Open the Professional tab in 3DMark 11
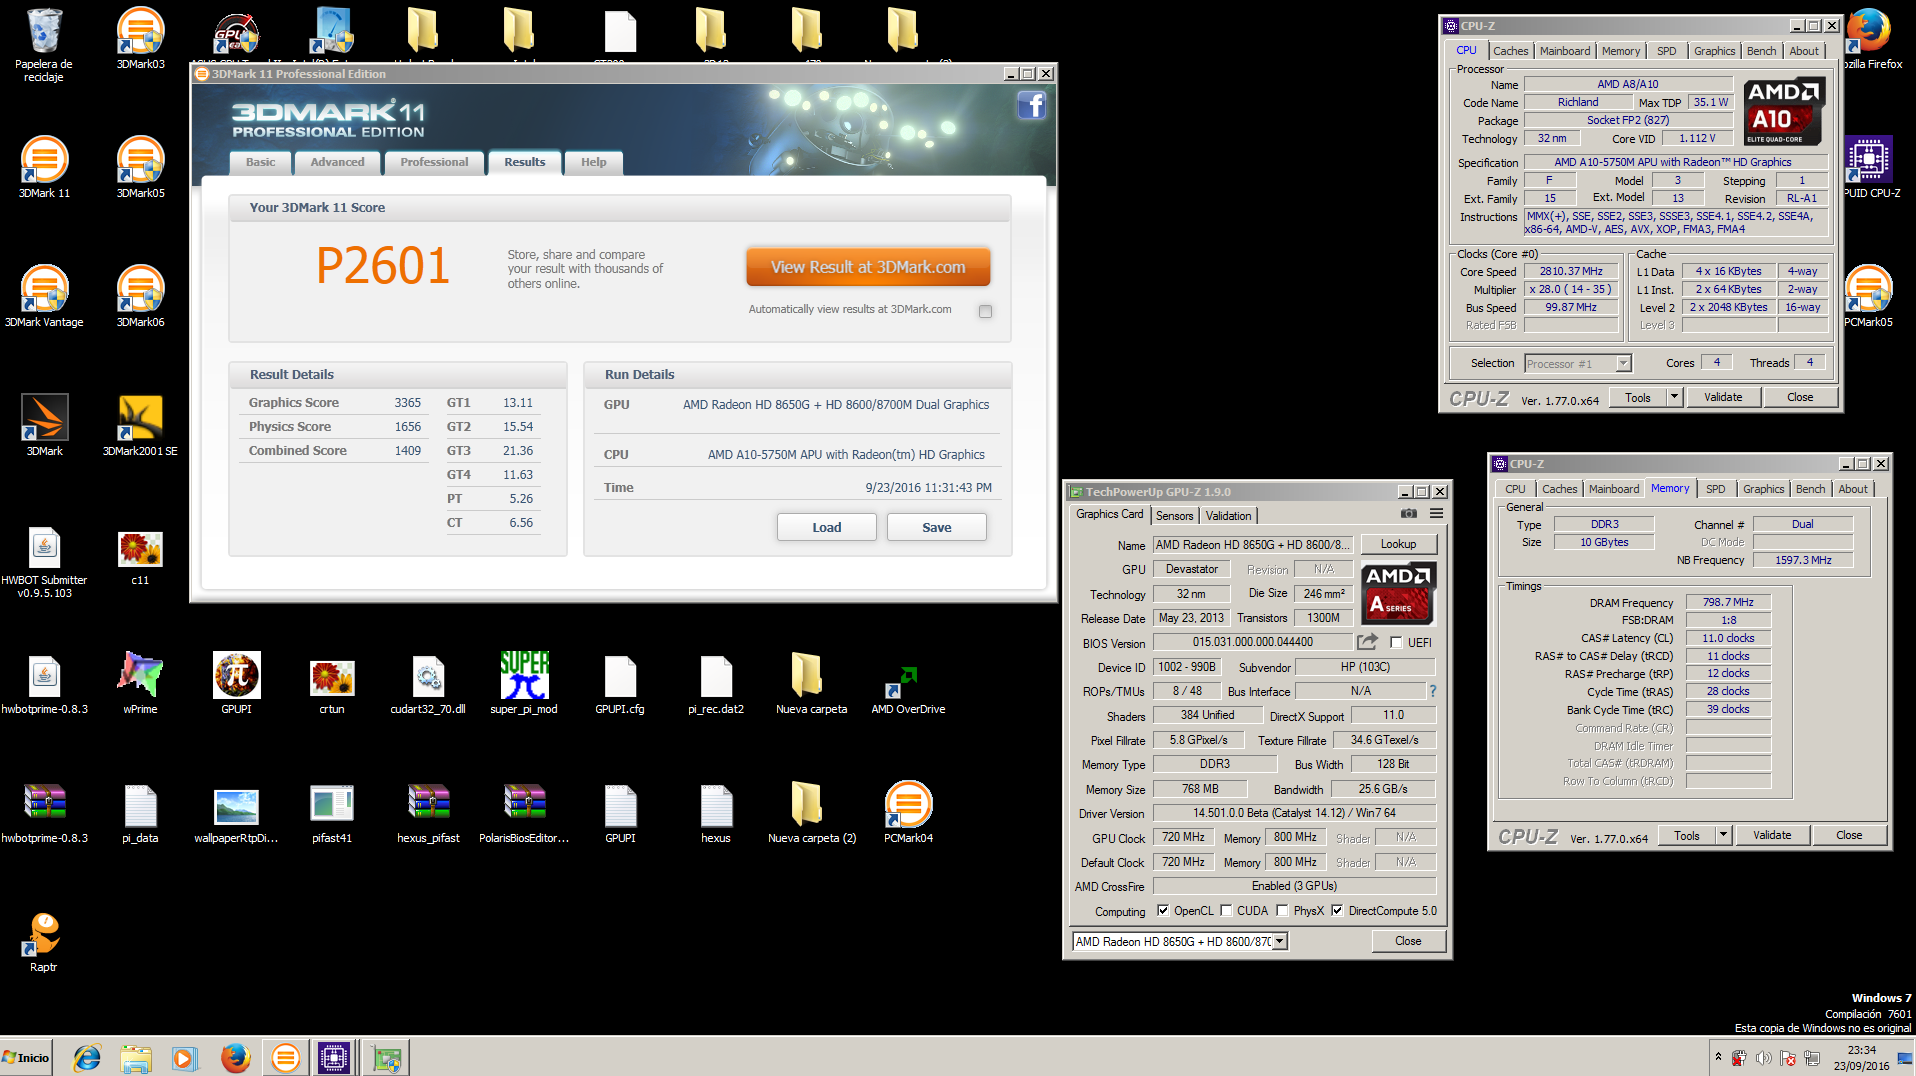1916x1076 pixels. tap(434, 162)
